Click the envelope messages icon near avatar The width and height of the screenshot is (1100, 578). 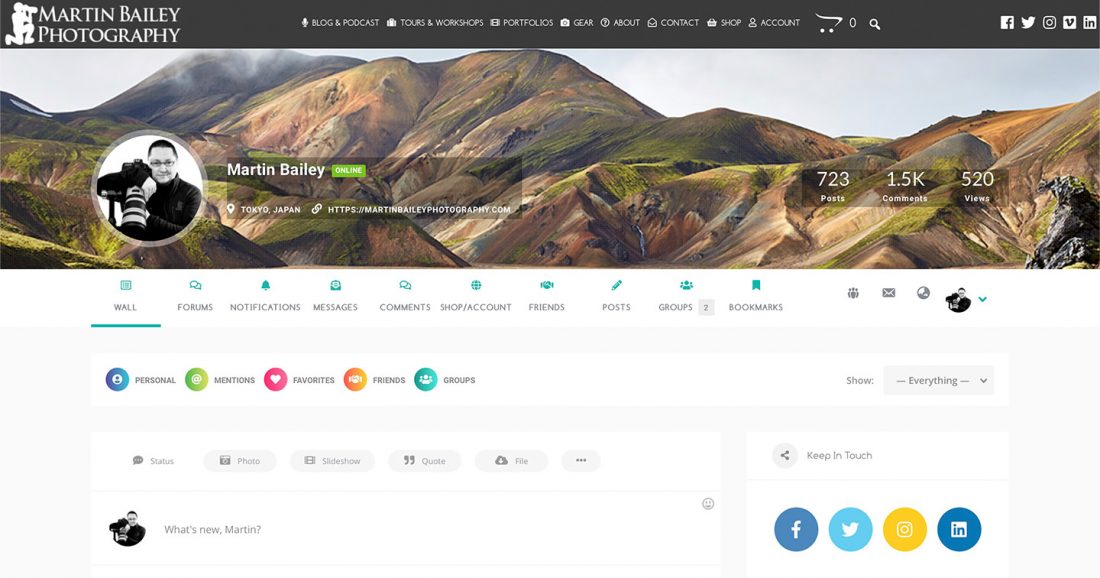[x=888, y=293]
